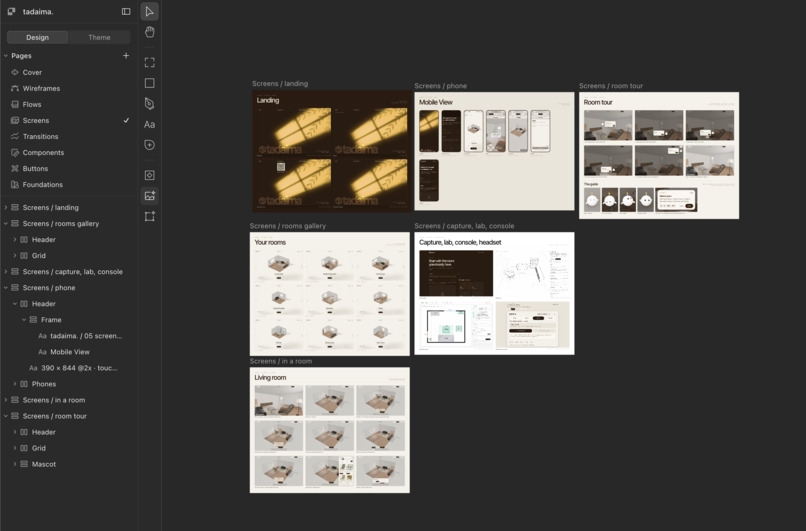Expand the Mascot layer
The height and width of the screenshot is (531, 806).
click(15, 464)
